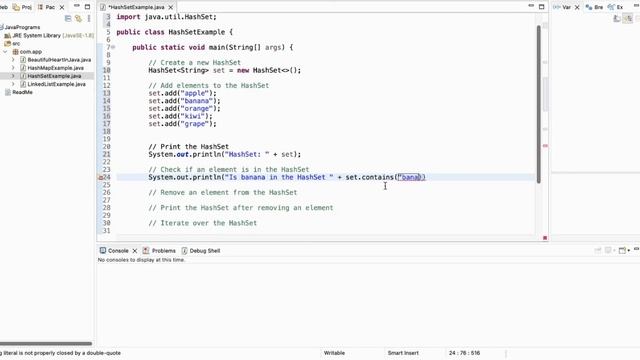Expand LinkedListExample.java node
The height and width of the screenshot is (360, 640).
[13, 84]
